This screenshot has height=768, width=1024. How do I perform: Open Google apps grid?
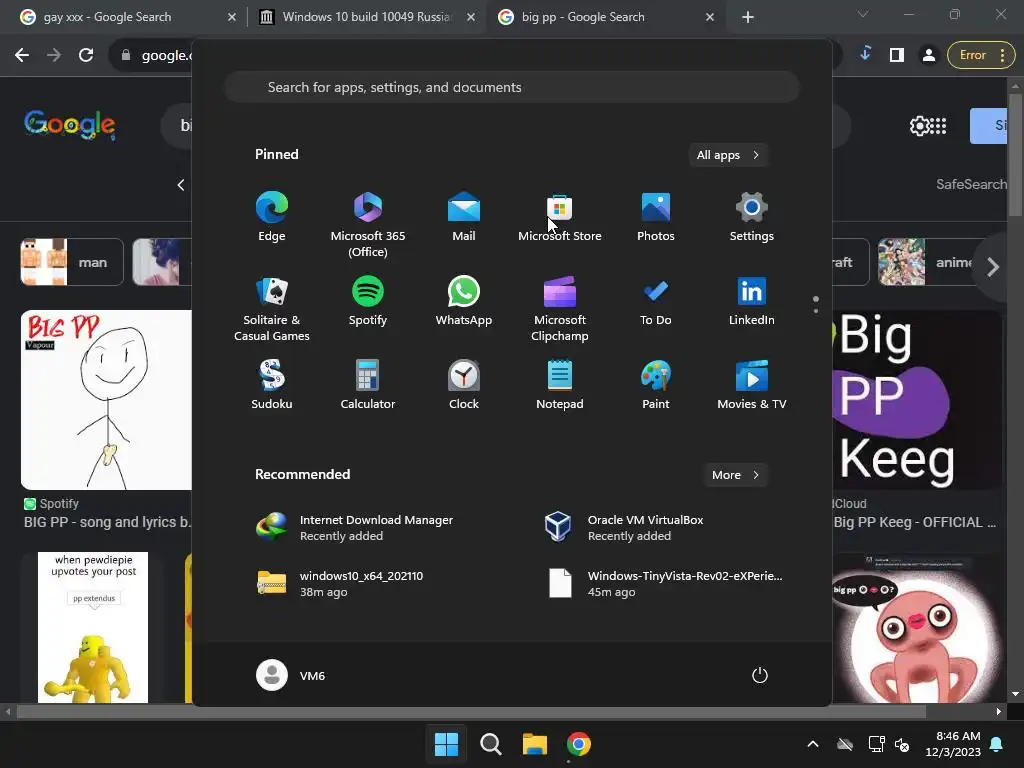coord(938,125)
